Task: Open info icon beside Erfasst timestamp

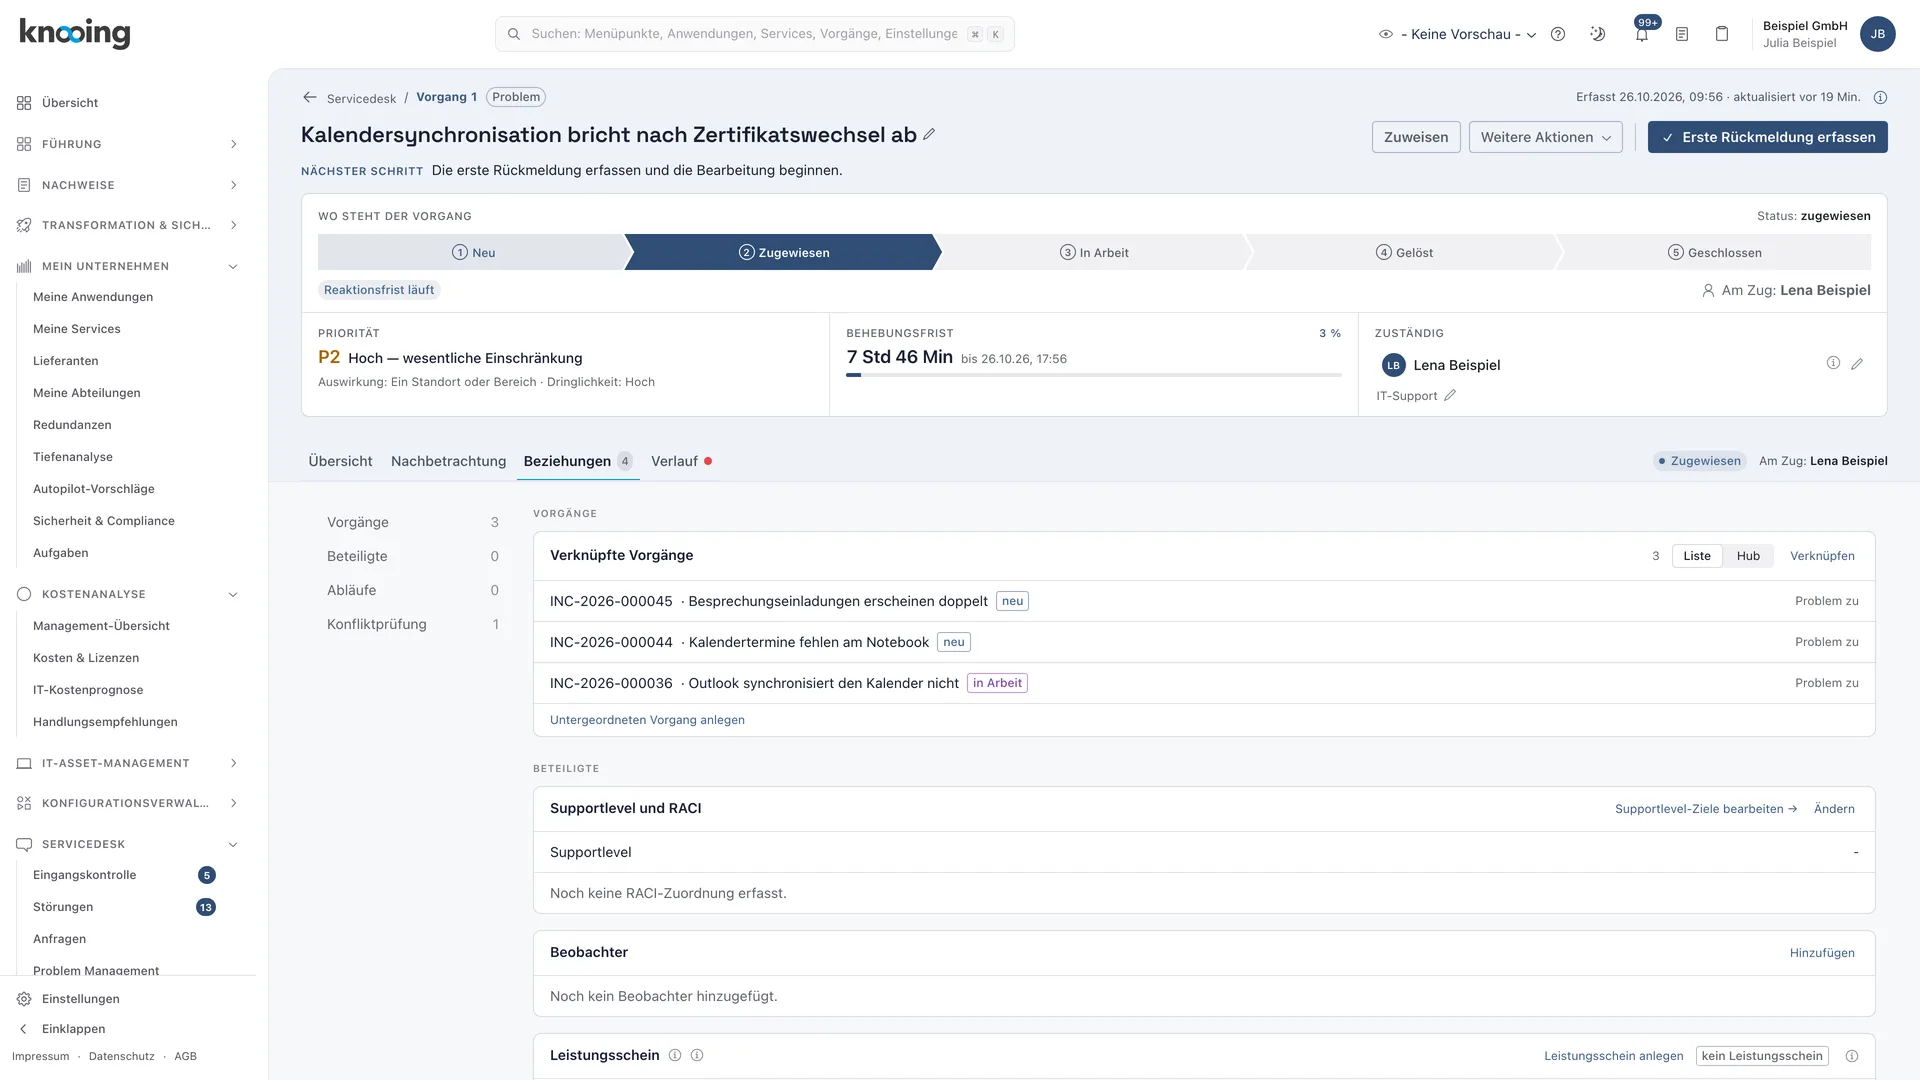Action: (x=1880, y=97)
